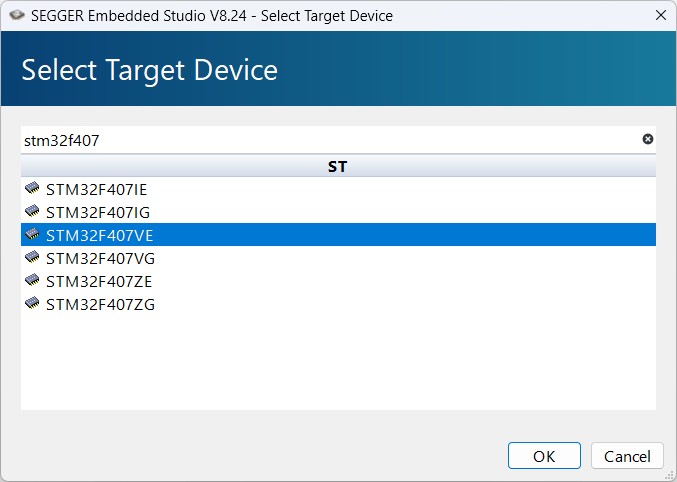677x482 pixels.
Task: Clear the search text with the X icon
Action: [x=647, y=140]
